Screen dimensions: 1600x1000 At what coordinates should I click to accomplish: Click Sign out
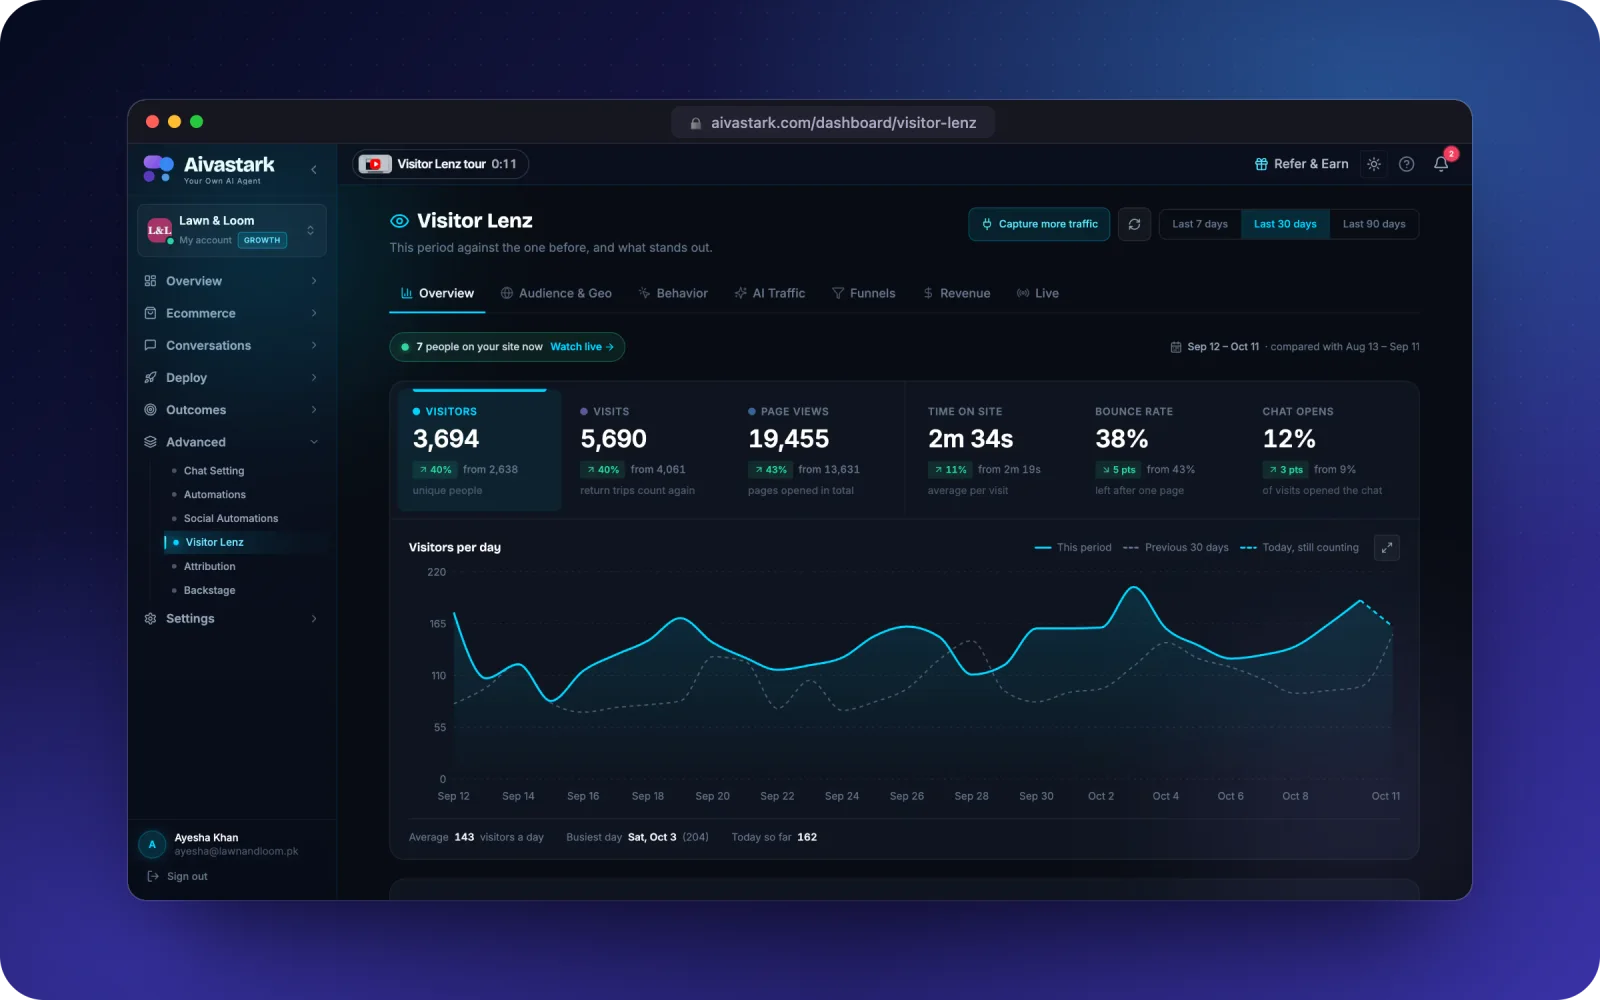point(178,876)
